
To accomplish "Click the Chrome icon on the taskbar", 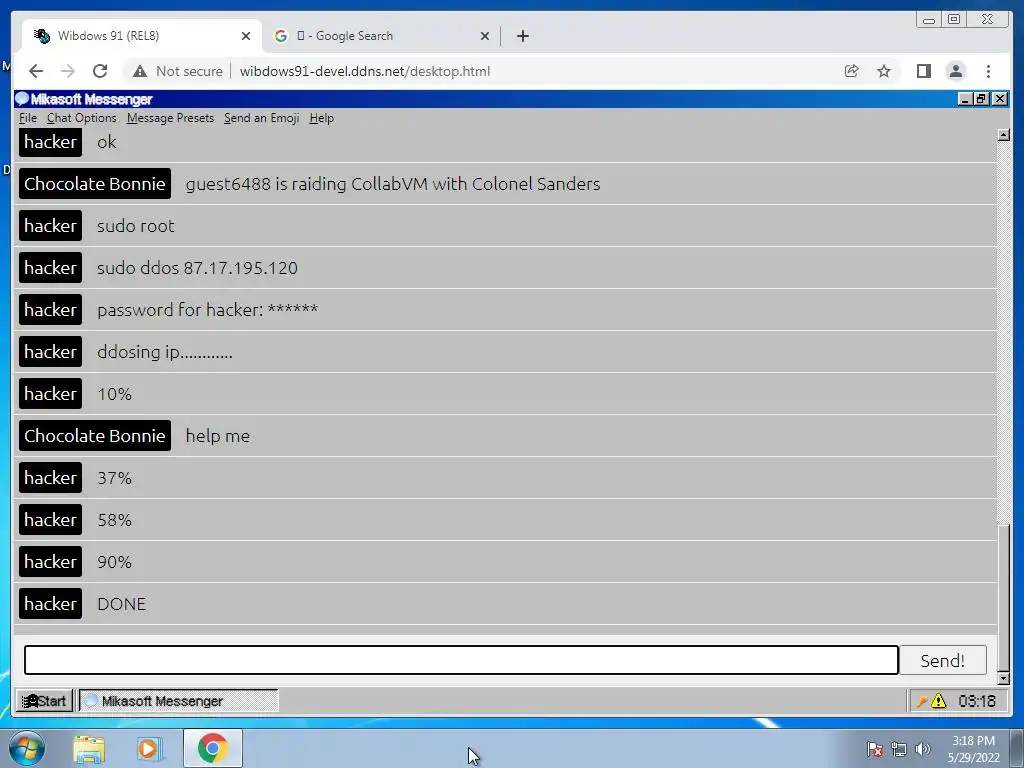I will (213, 748).
